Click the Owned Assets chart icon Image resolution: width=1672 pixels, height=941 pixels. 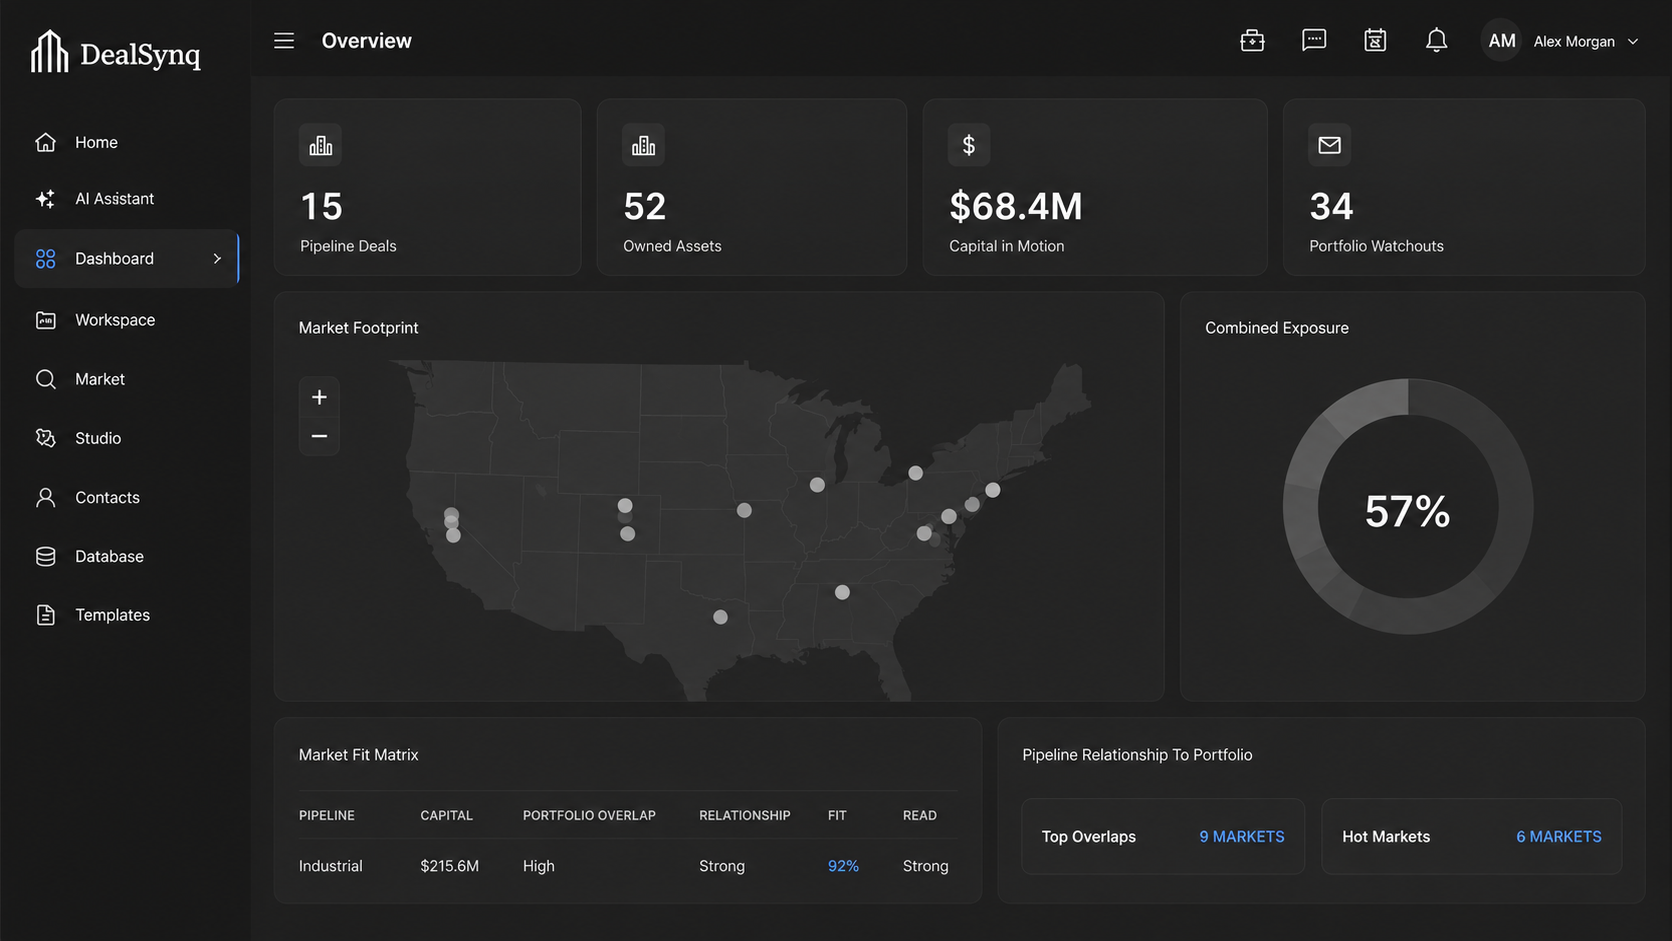[x=643, y=145]
